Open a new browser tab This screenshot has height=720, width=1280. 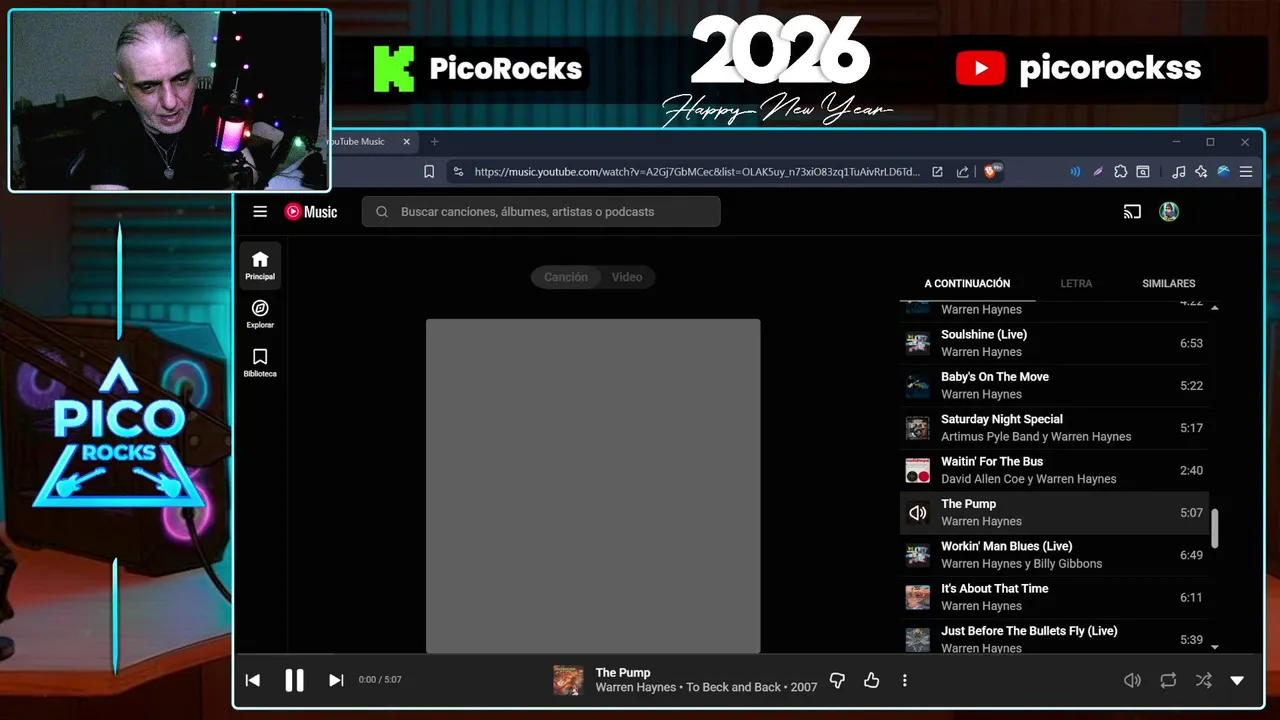(434, 142)
